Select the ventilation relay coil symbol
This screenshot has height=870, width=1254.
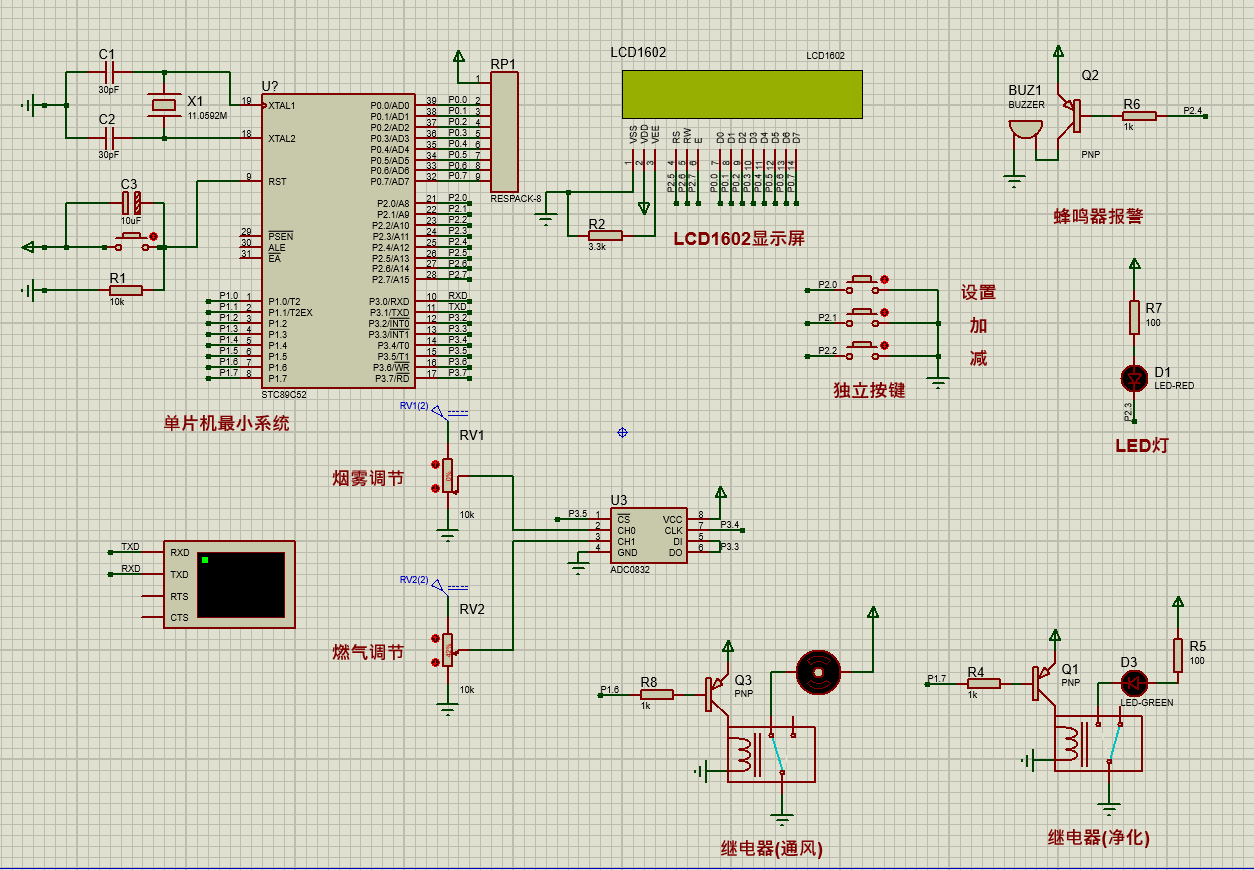point(742,755)
